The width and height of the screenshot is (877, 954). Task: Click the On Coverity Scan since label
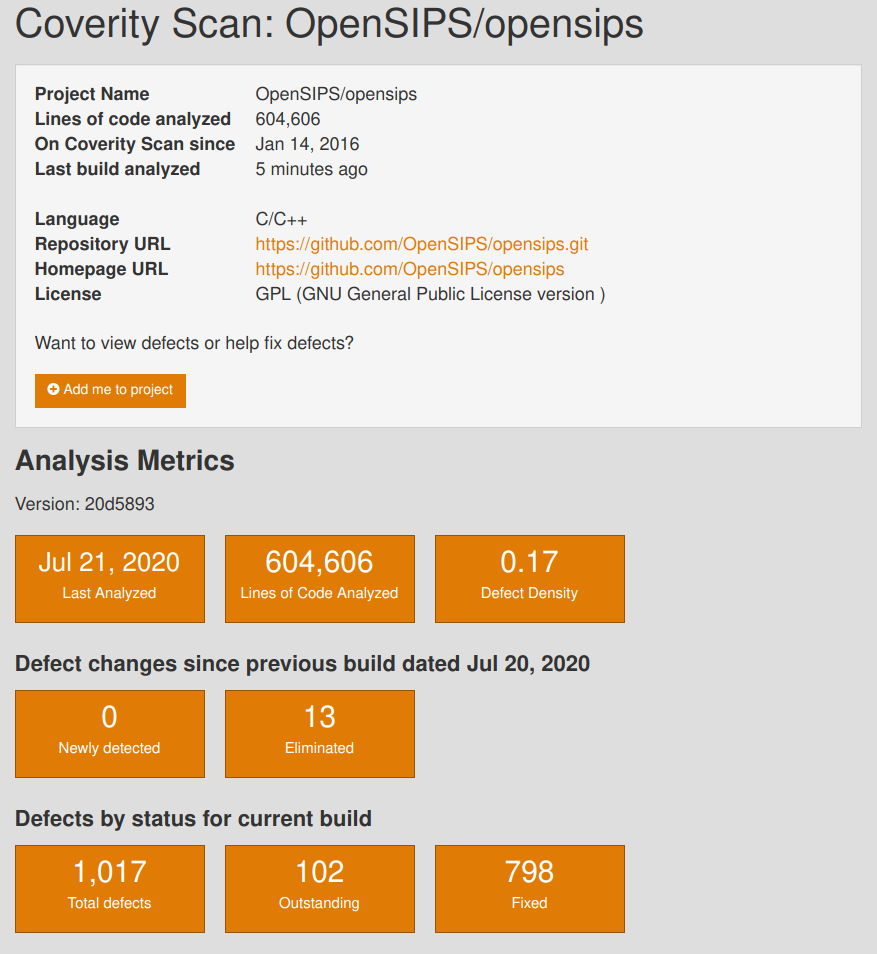click(135, 144)
